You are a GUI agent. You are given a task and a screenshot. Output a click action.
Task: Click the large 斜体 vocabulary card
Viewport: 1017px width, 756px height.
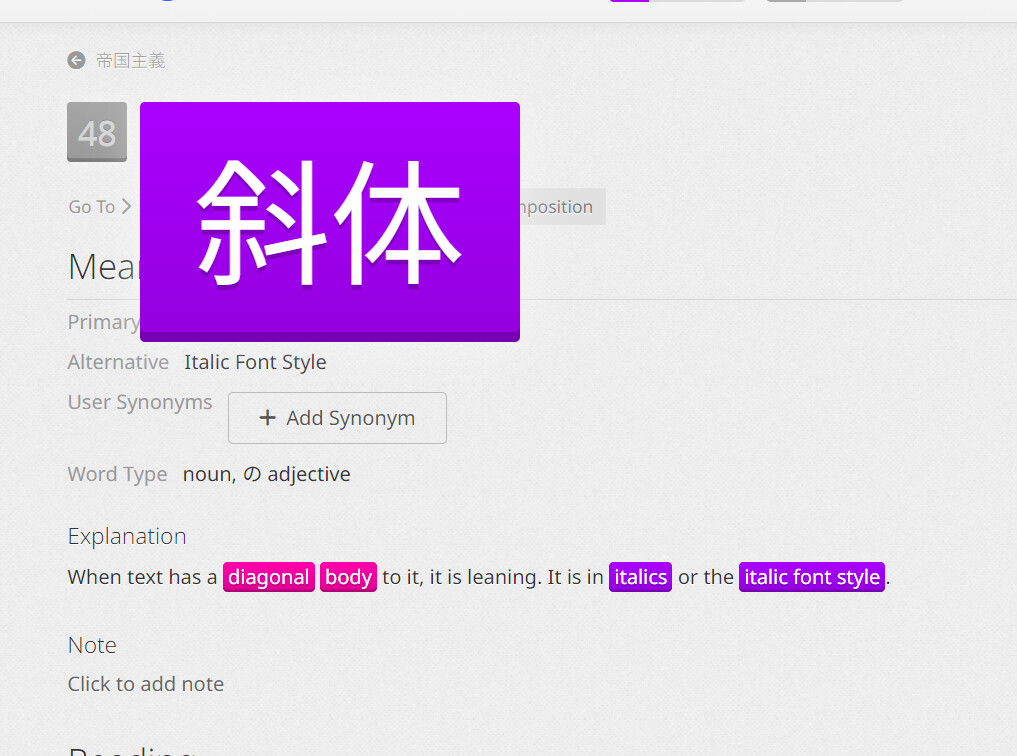330,222
